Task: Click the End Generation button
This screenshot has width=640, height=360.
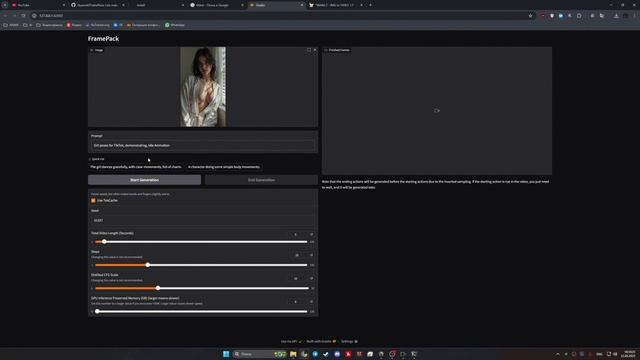Action: pos(261,180)
